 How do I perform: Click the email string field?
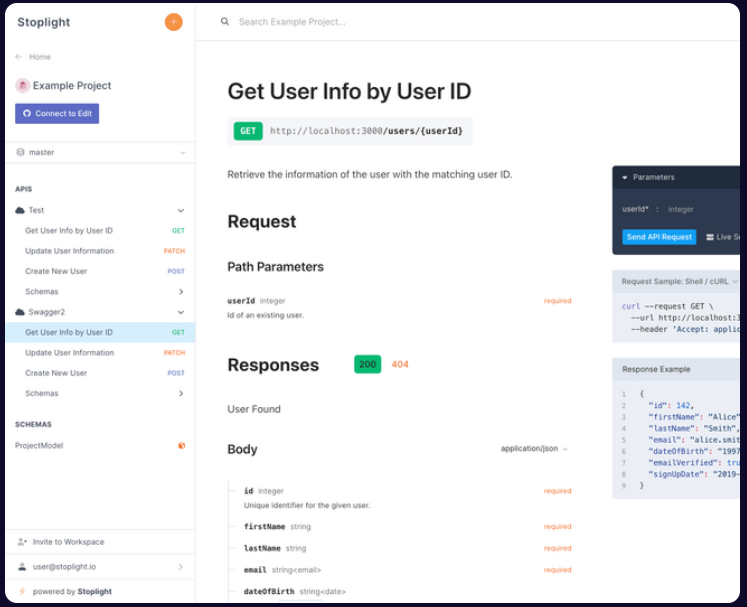click(x=283, y=570)
